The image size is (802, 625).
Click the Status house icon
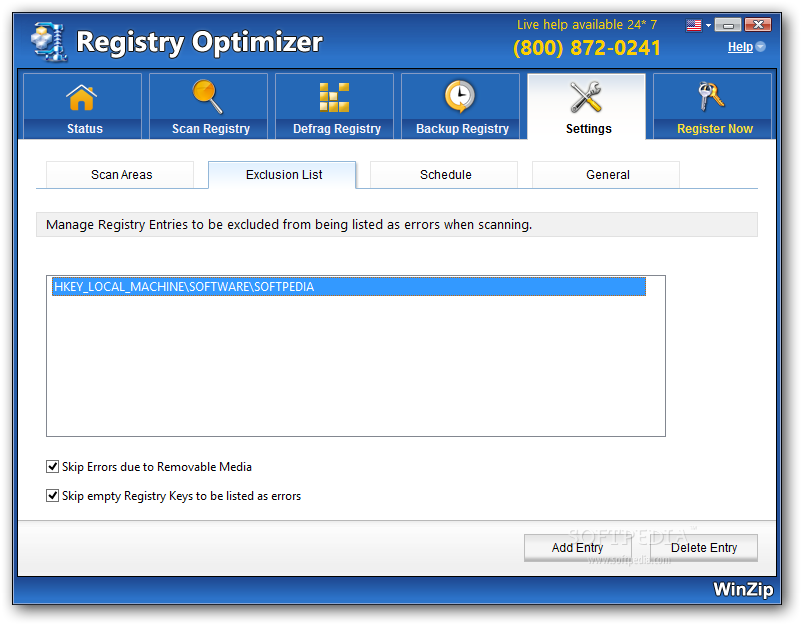coord(82,97)
